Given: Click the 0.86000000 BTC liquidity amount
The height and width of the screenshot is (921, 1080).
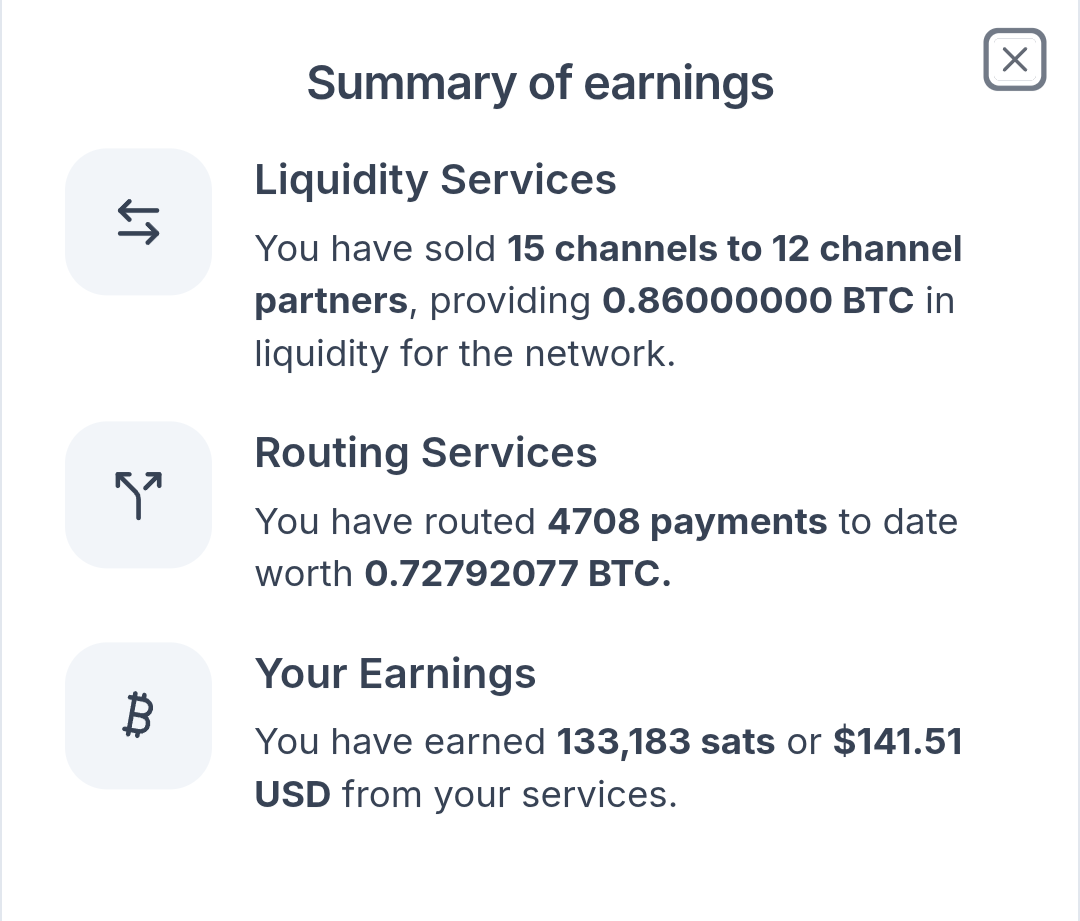Looking at the screenshot, I should click(x=758, y=301).
